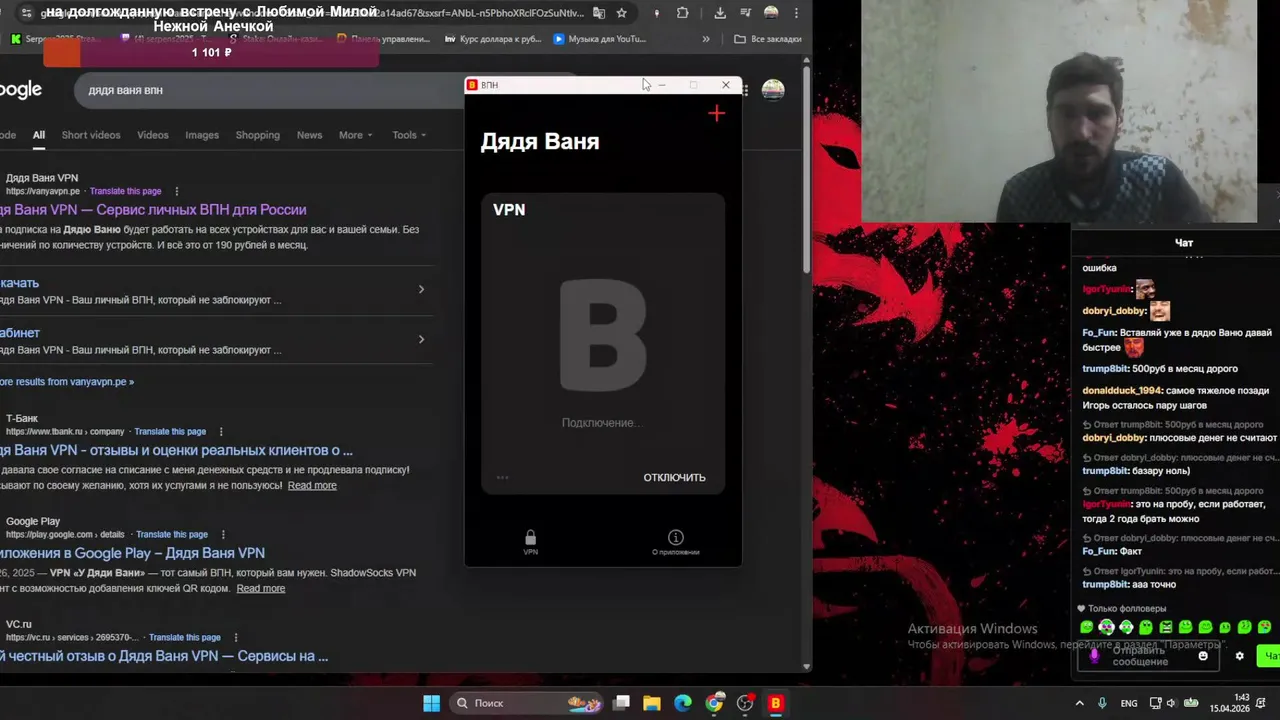Image resolution: width=1280 pixels, height=720 pixels.
Task: Open 'Дядя Ваня VPN — Сервис личных ВПН' link
Action: (x=153, y=210)
